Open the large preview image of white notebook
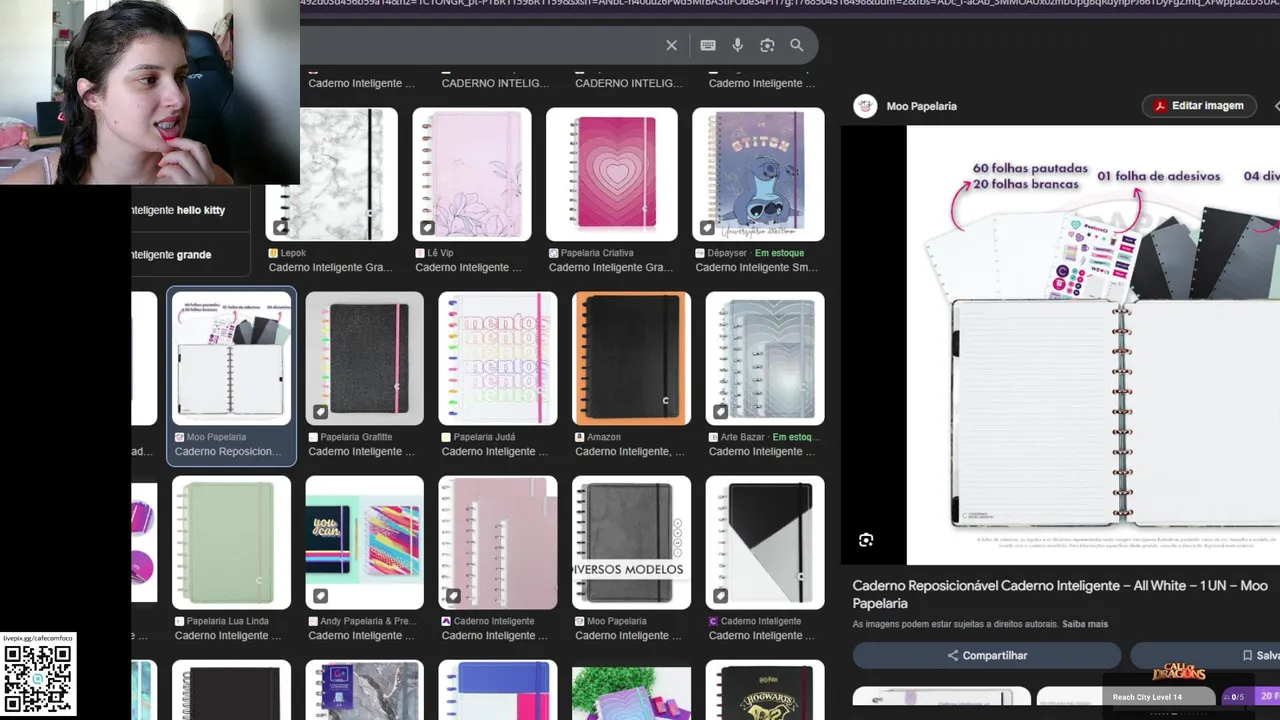The width and height of the screenshot is (1280, 720). tap(1093, 345)
